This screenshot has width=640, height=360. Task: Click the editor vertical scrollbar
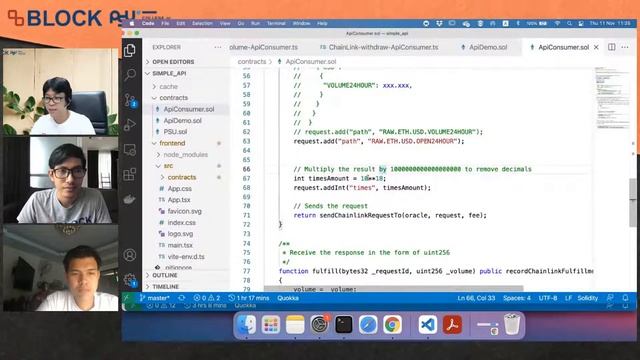(633, 202)
